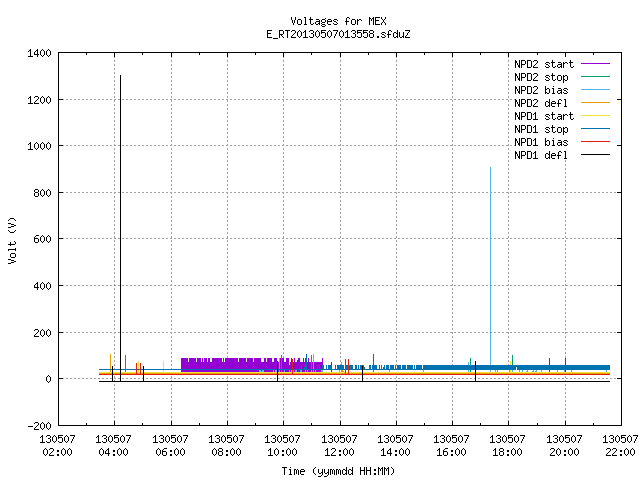Click the -200 y-axis tick label
This screenshot has height=480, width=640.
point(40,426)
